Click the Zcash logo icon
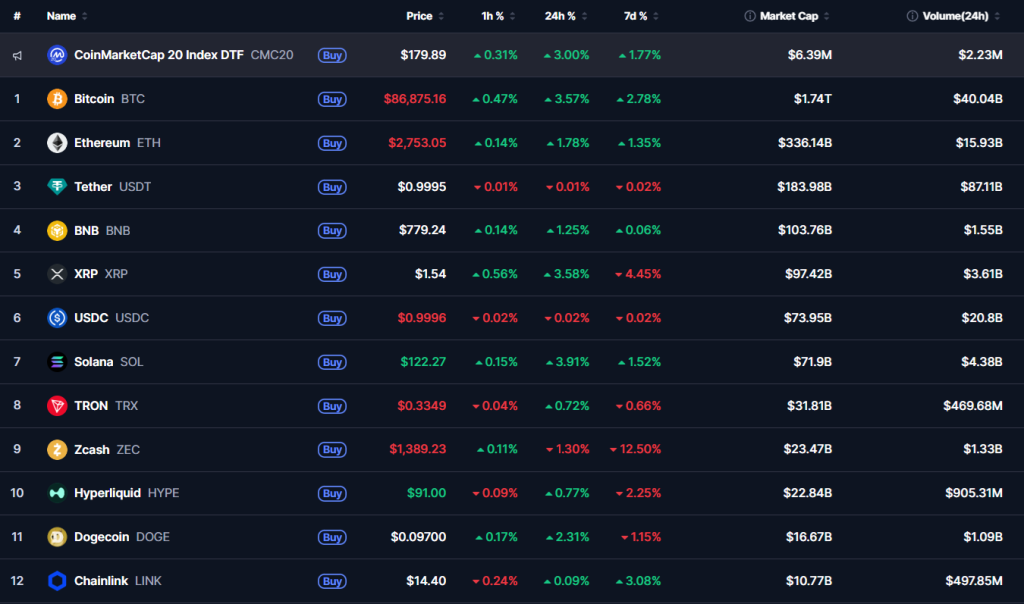 tap(57, 449)
